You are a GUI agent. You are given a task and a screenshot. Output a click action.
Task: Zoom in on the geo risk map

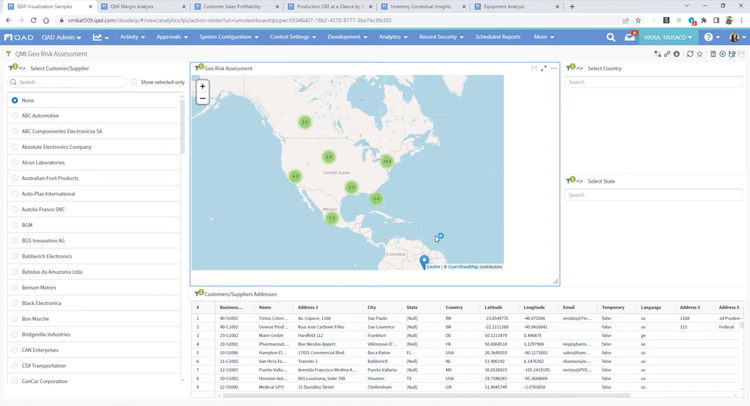coord(202,87)
